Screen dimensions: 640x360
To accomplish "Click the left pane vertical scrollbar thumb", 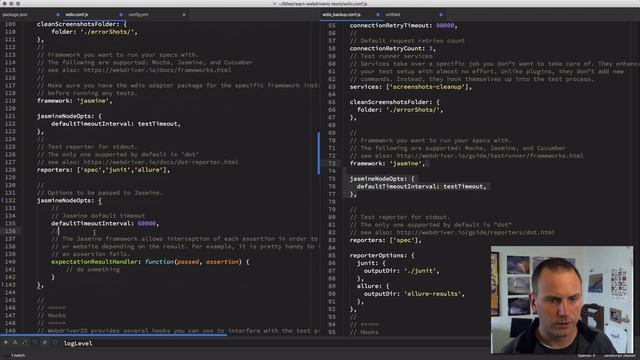I will pyautogui.click(x=318, y=153).
